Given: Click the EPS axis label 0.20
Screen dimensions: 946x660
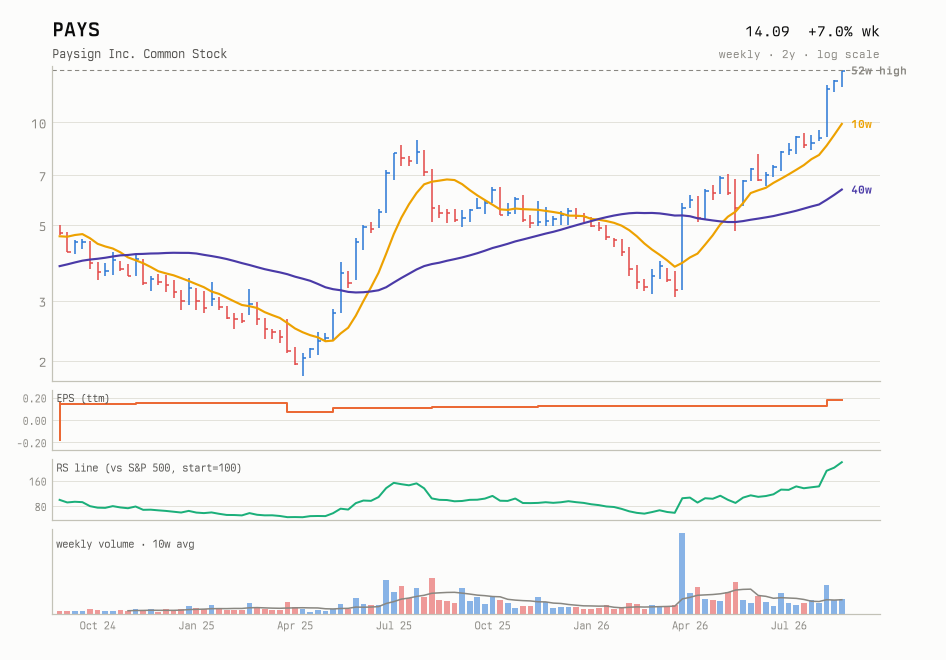Looking at the screenshot, I should point(34,399).
